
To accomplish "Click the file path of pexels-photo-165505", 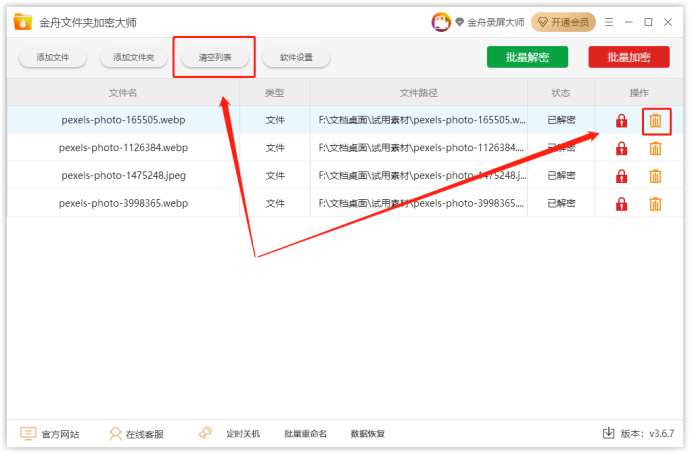I will coord(422,120).
